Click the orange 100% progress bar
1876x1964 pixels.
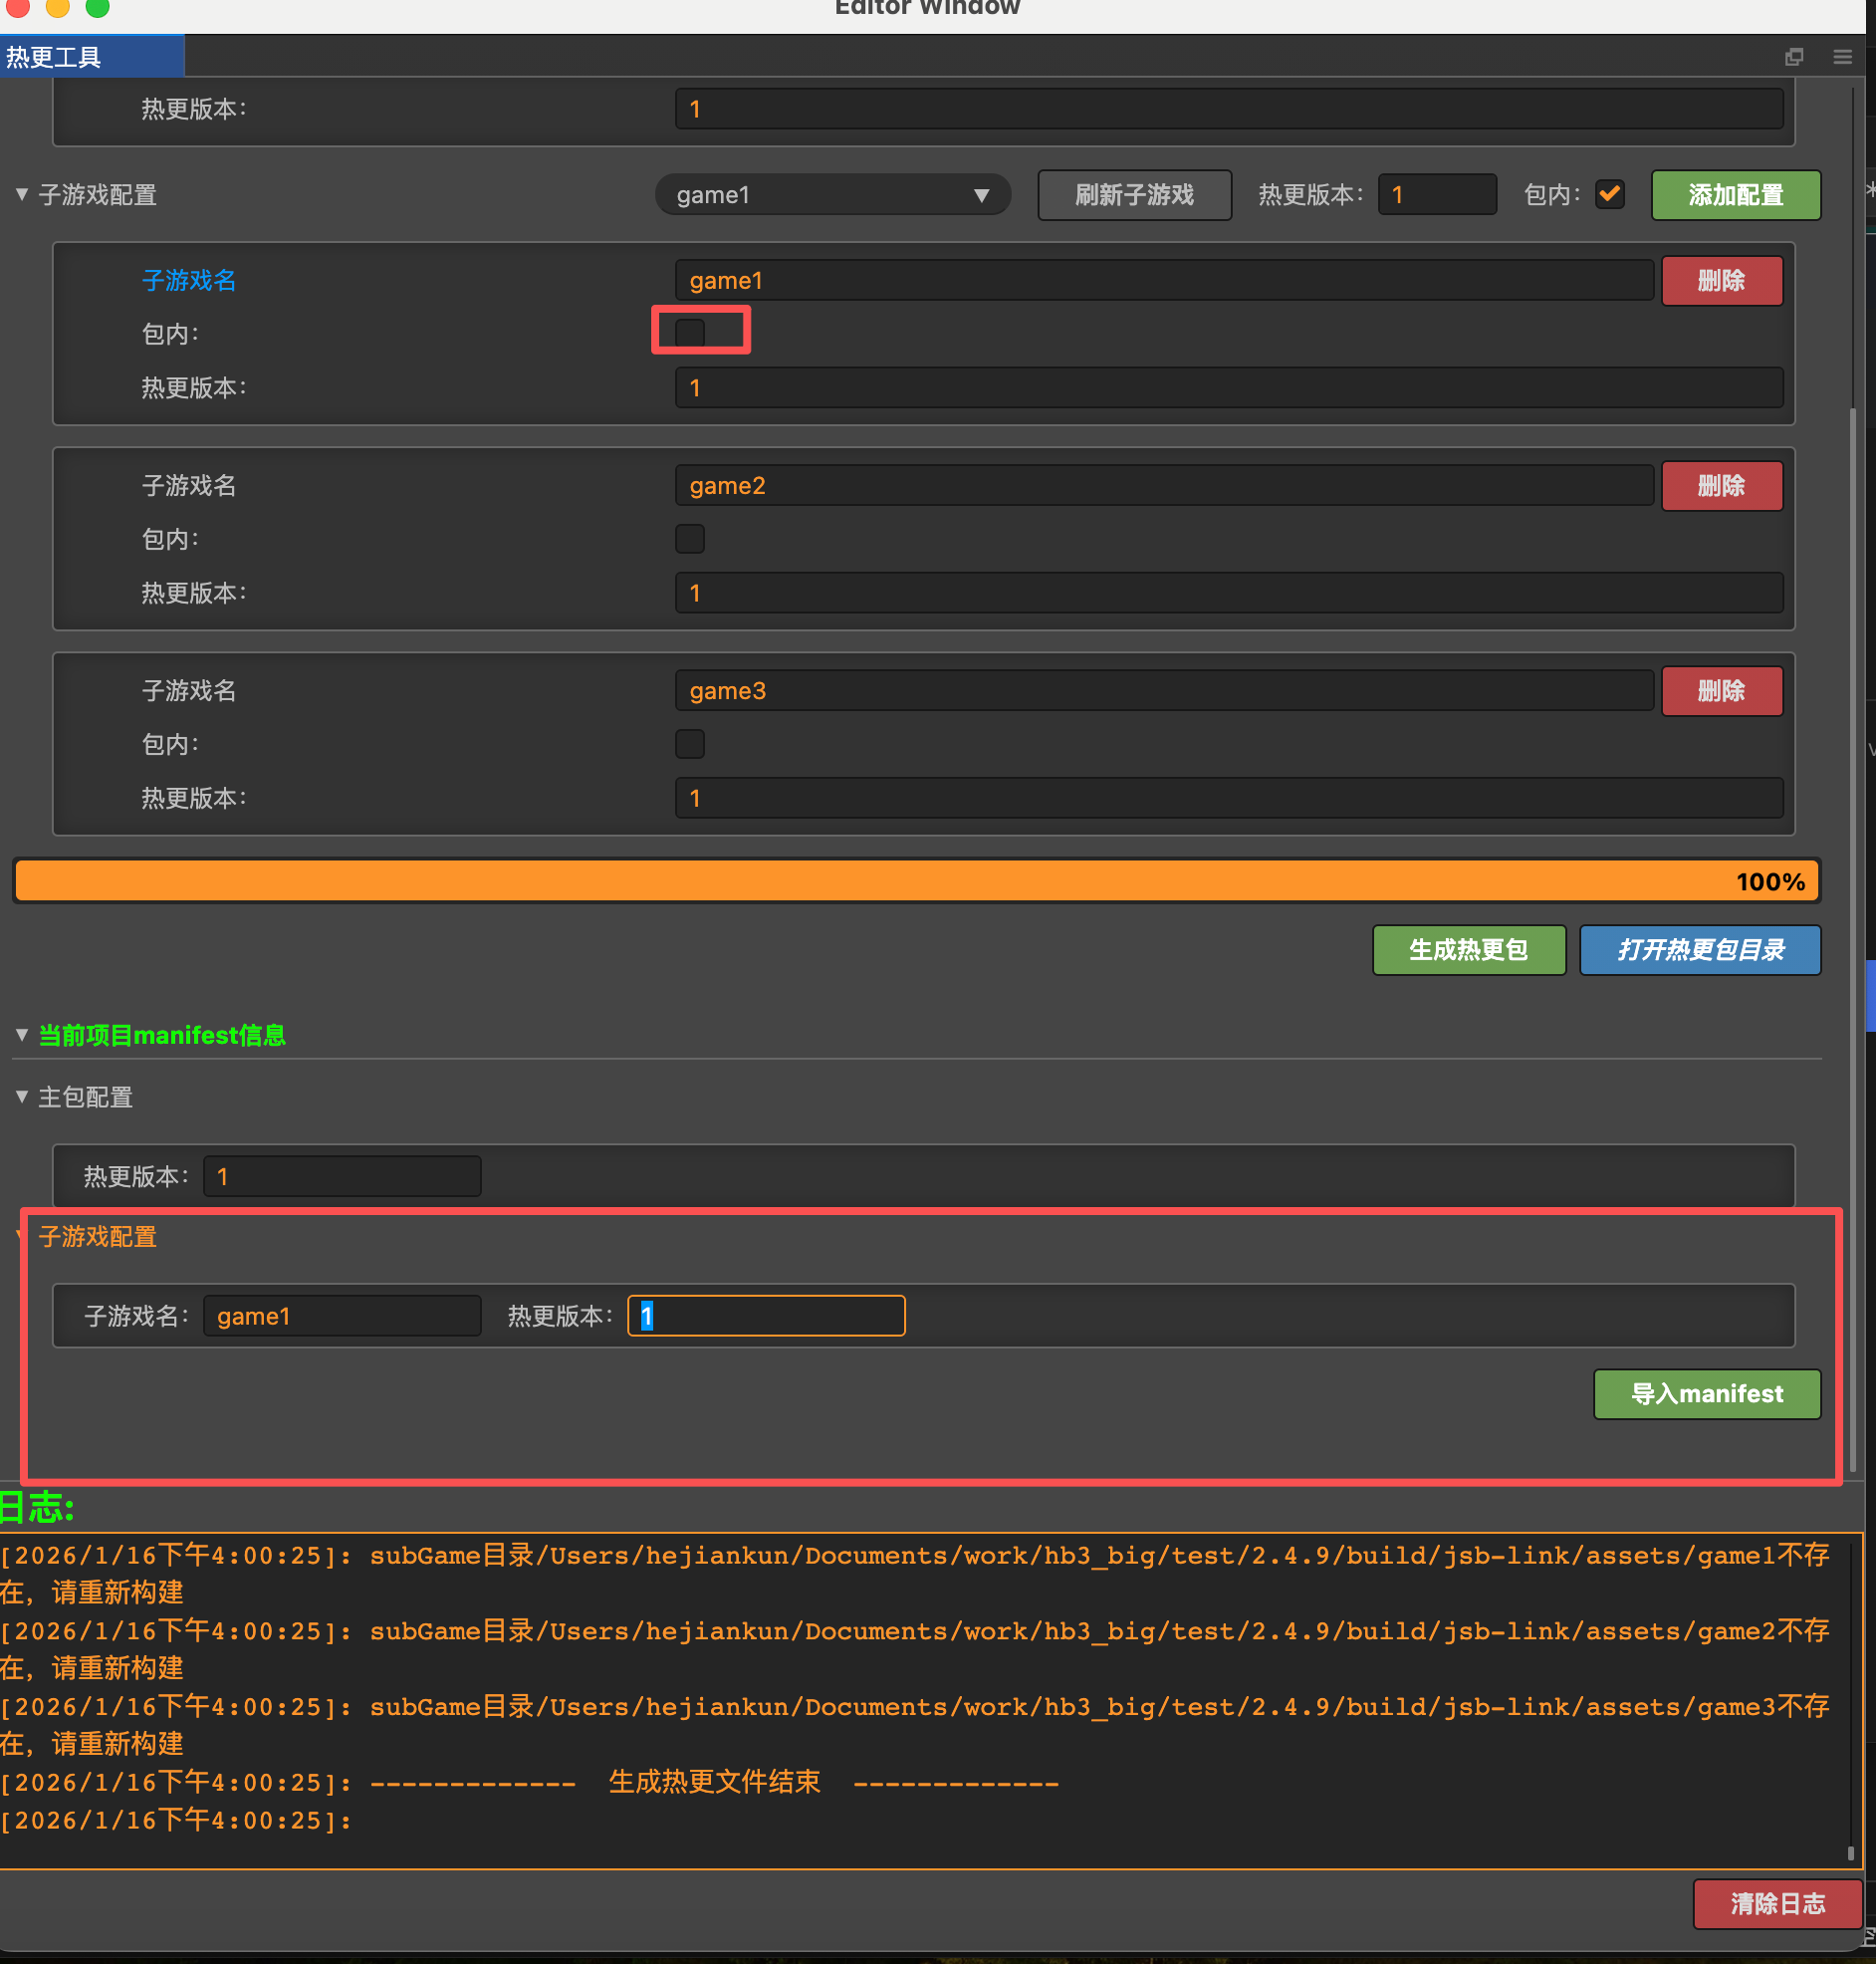(x=916, y=881)
